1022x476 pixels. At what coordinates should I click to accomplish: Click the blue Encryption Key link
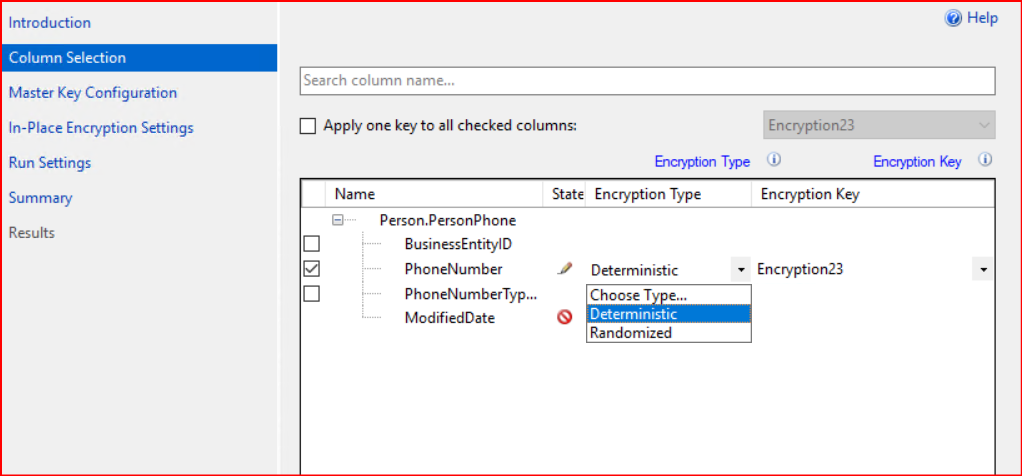[x=917, y=161]
